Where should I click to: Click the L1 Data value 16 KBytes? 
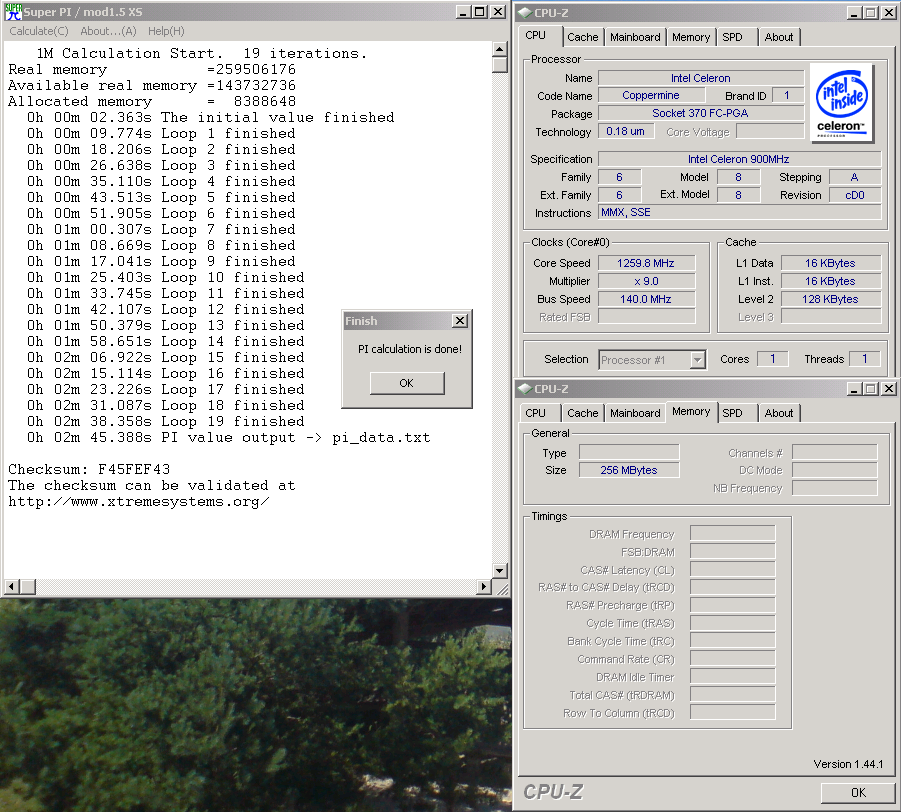[x=830, y=263]
